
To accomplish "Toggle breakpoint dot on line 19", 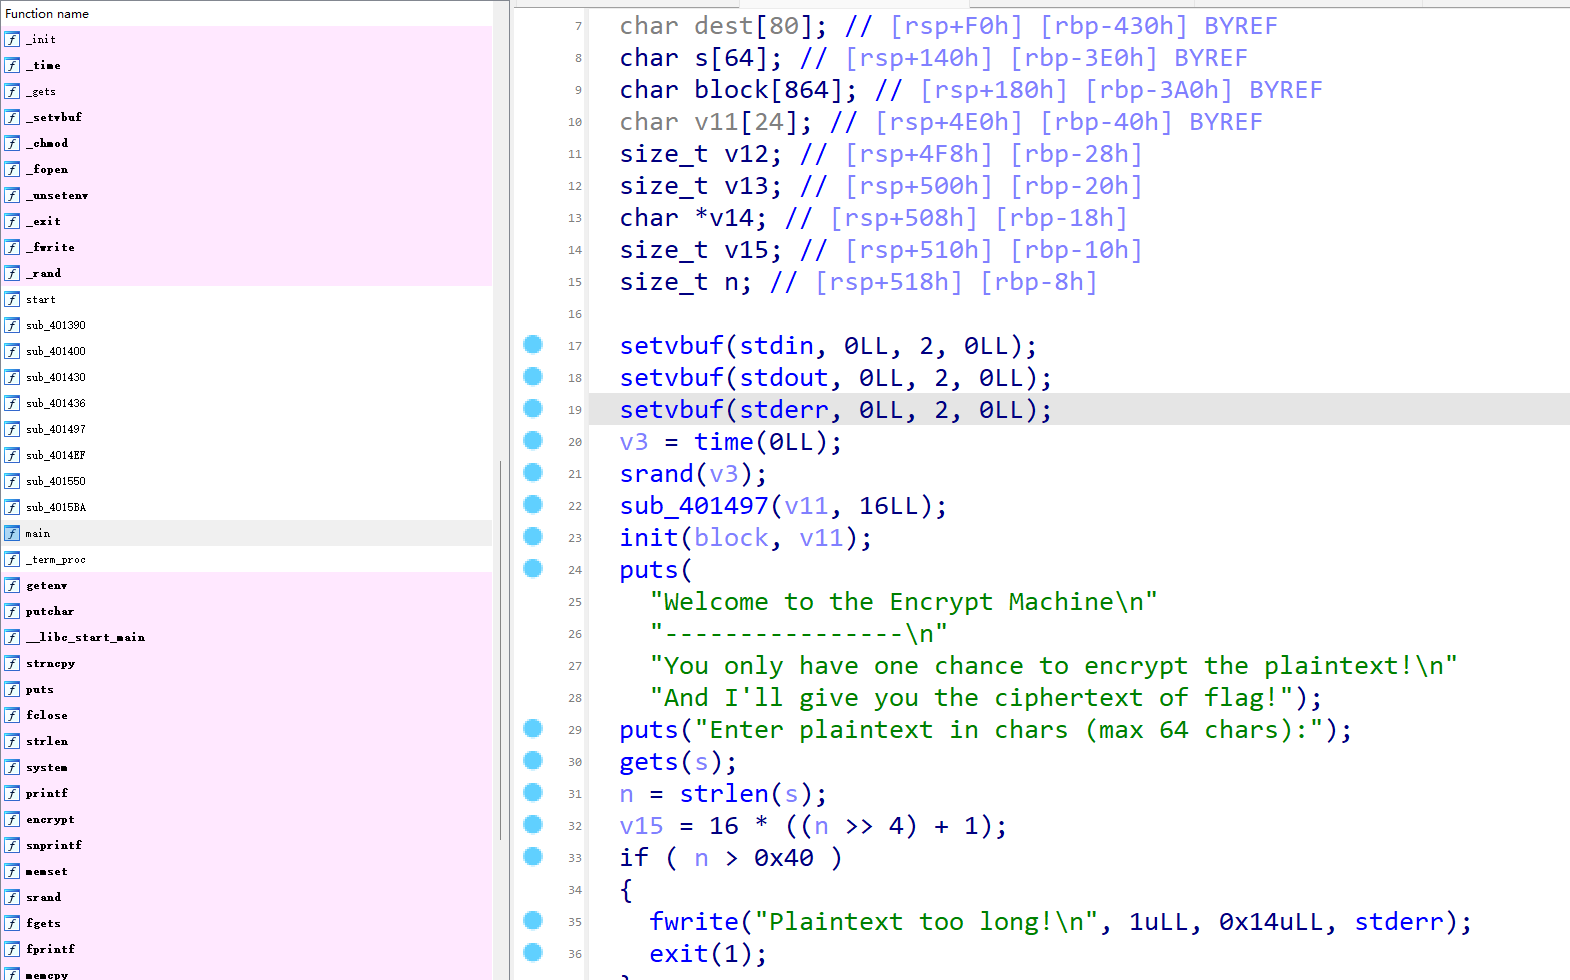I will 533,408.
